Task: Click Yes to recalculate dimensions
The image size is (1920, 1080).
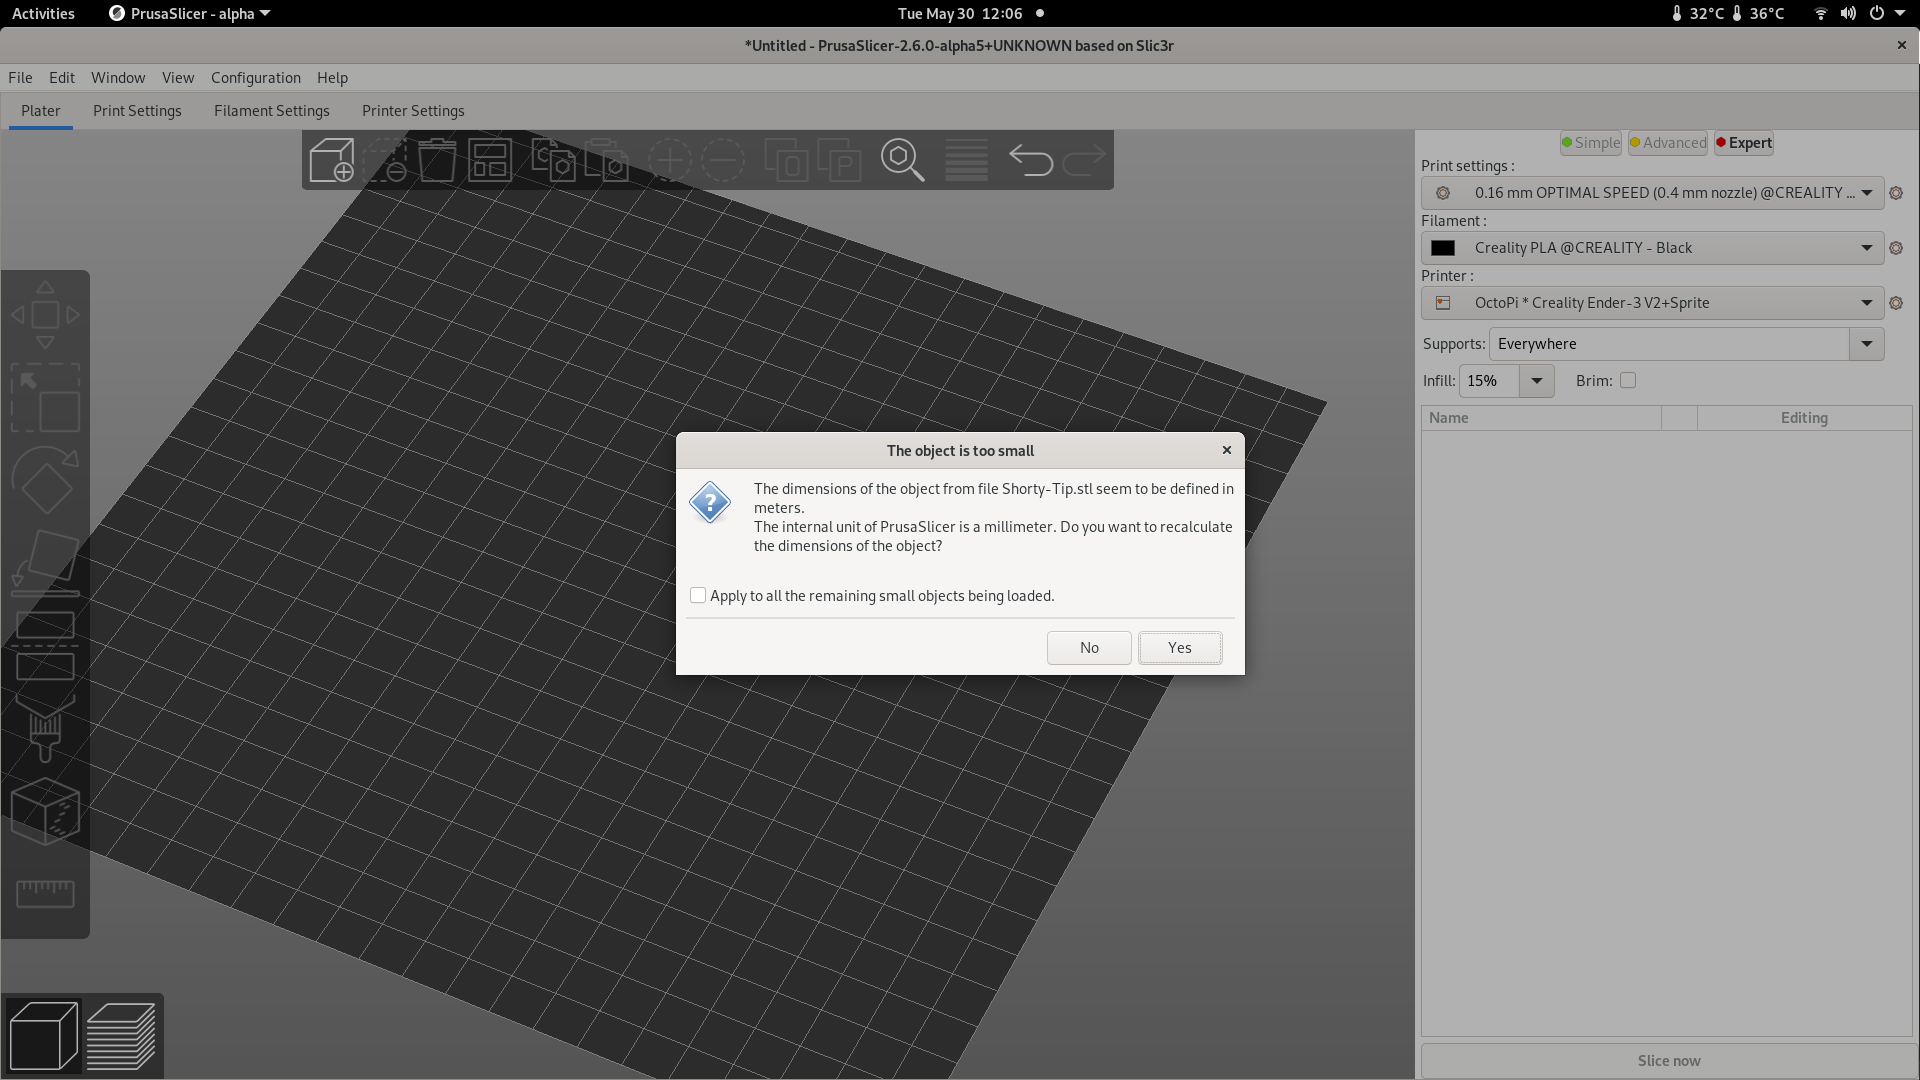Action: pos(1180,647)
